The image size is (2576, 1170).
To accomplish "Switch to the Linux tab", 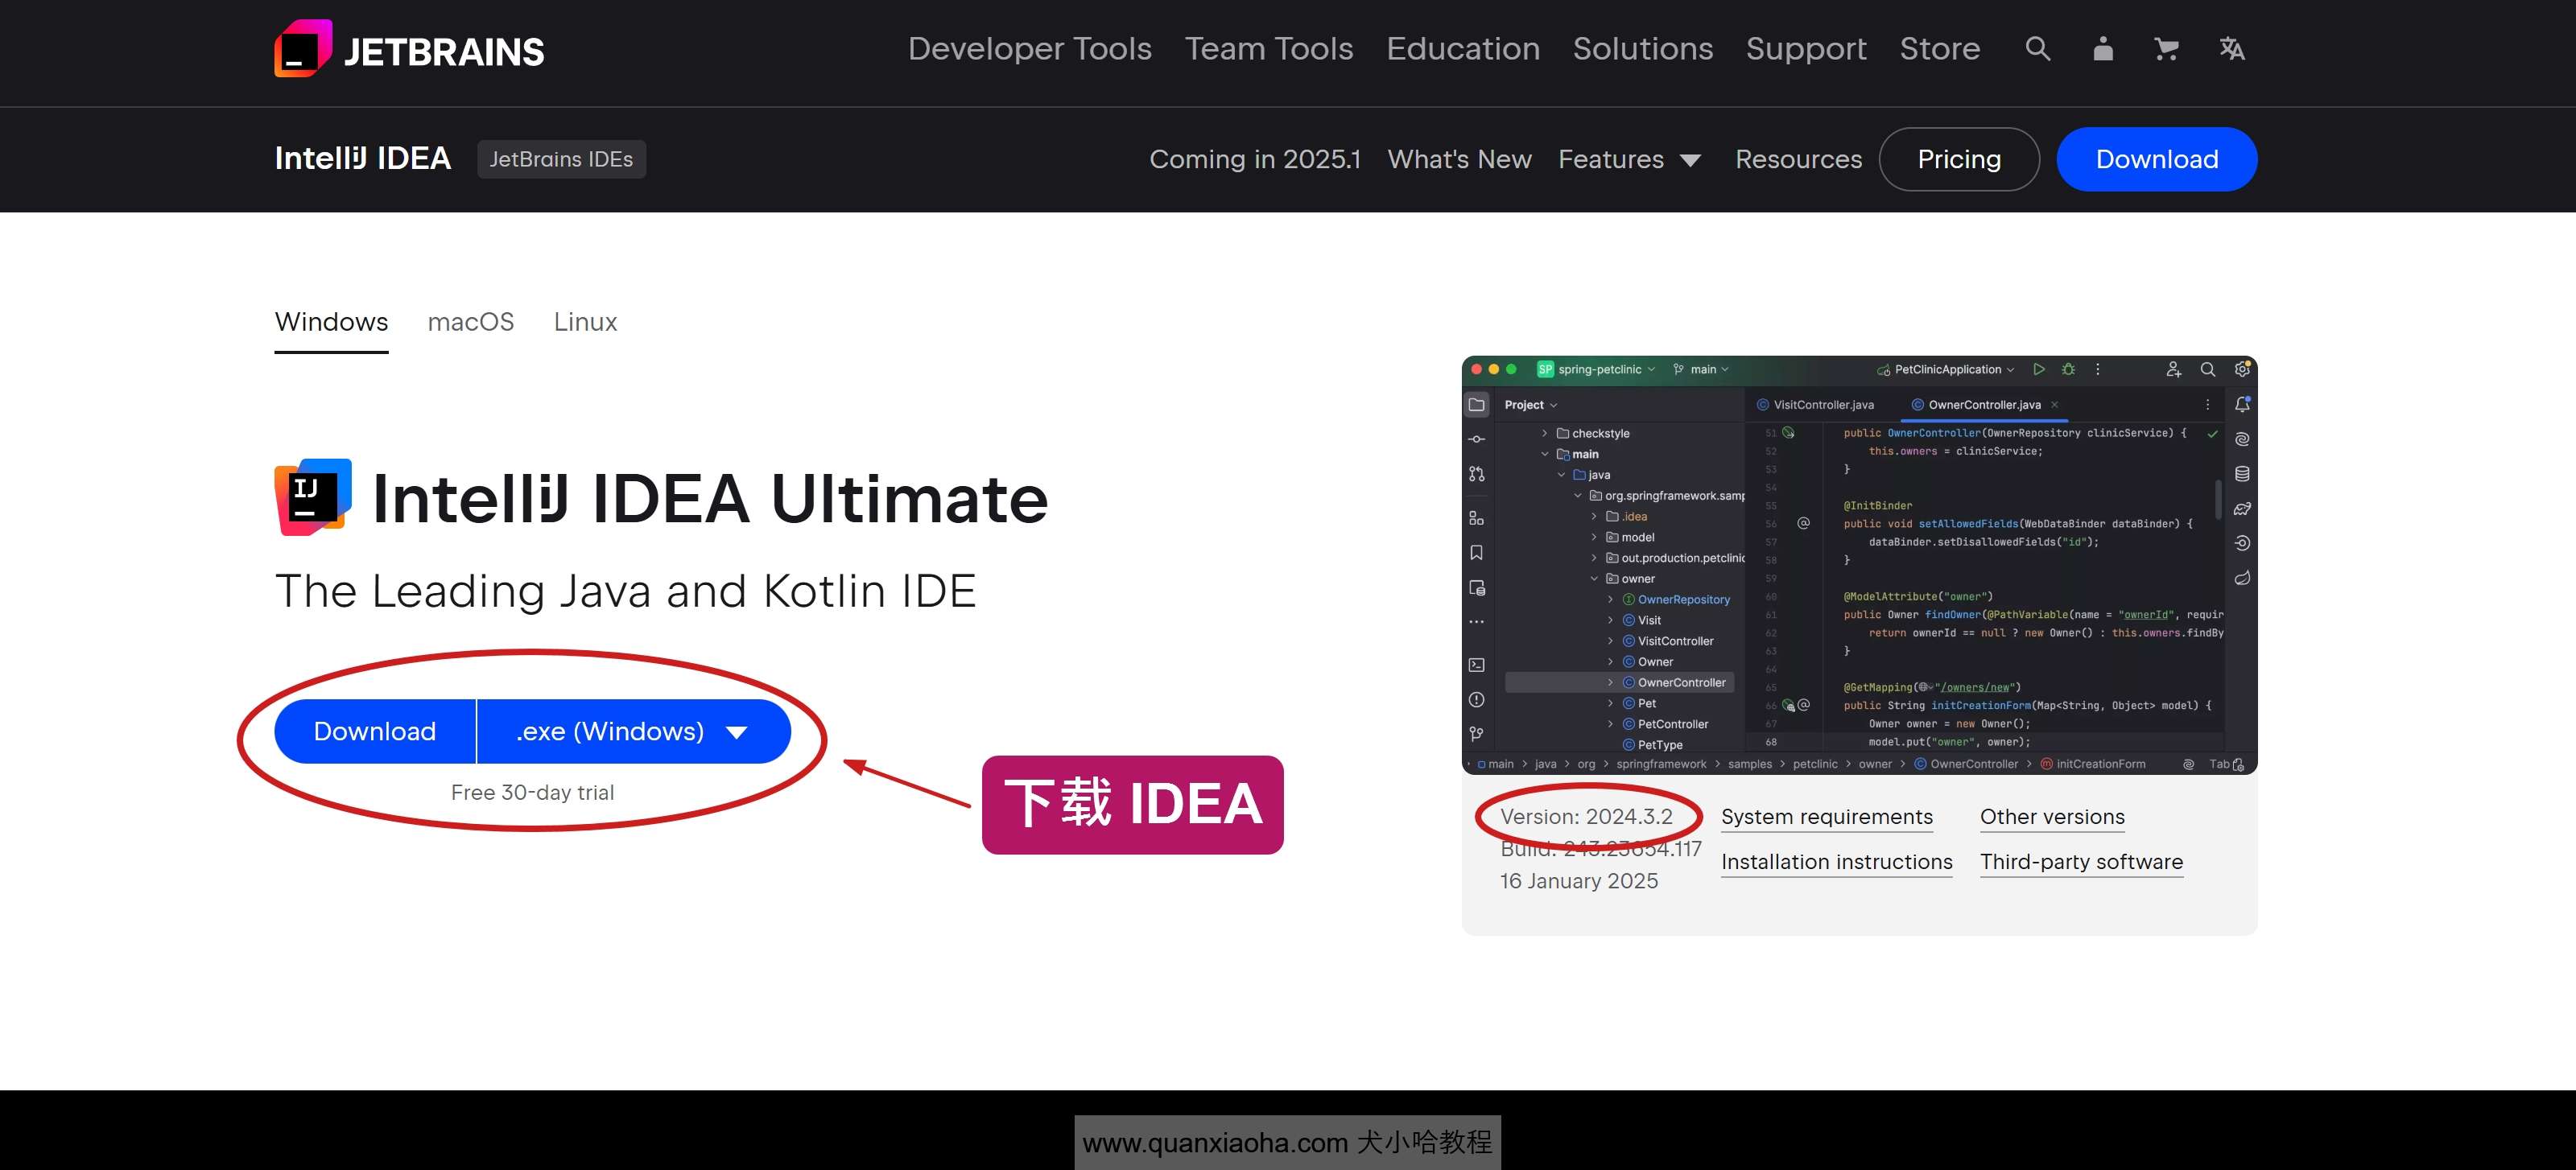I will coord(585,322).
